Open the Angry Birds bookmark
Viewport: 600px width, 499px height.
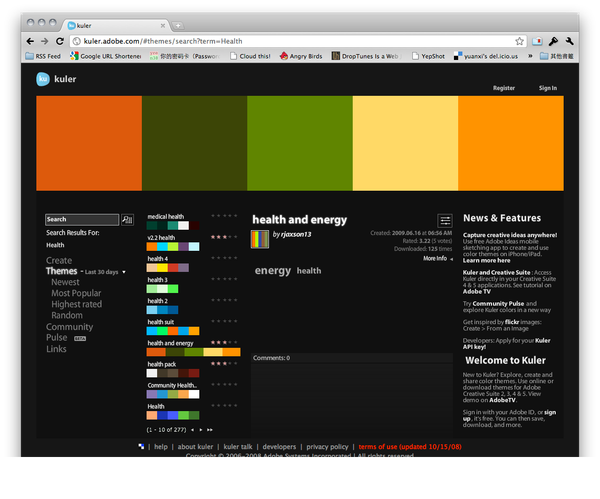coord(301,56)
